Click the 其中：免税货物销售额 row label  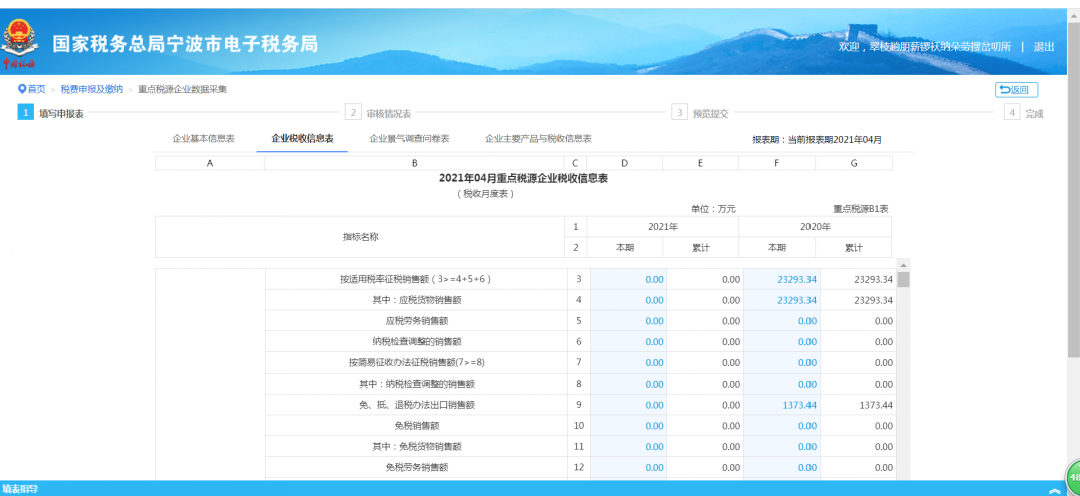[416, 446]
